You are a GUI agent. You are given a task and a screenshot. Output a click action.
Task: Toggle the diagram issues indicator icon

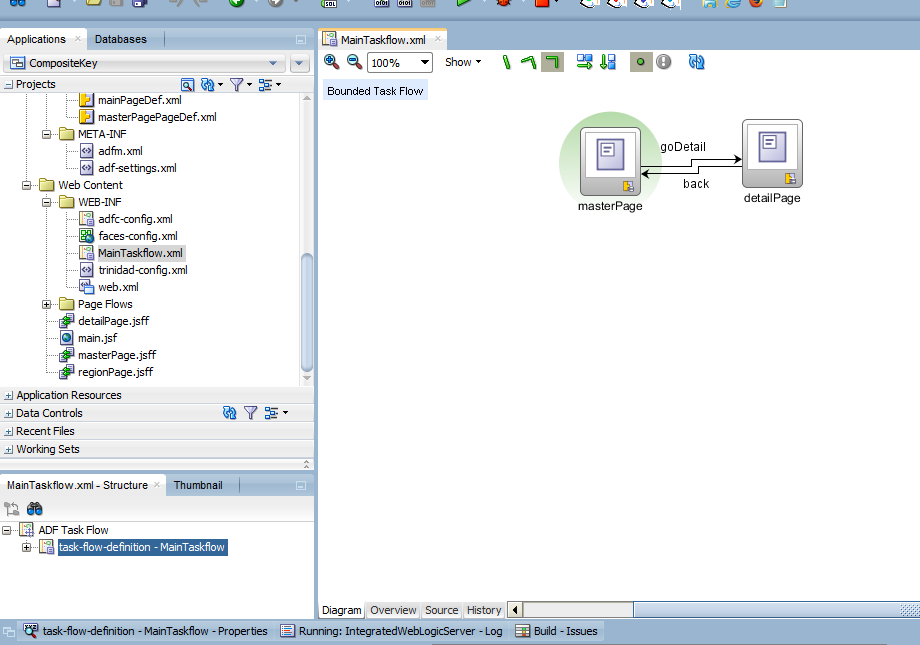[x=663, y=62]
